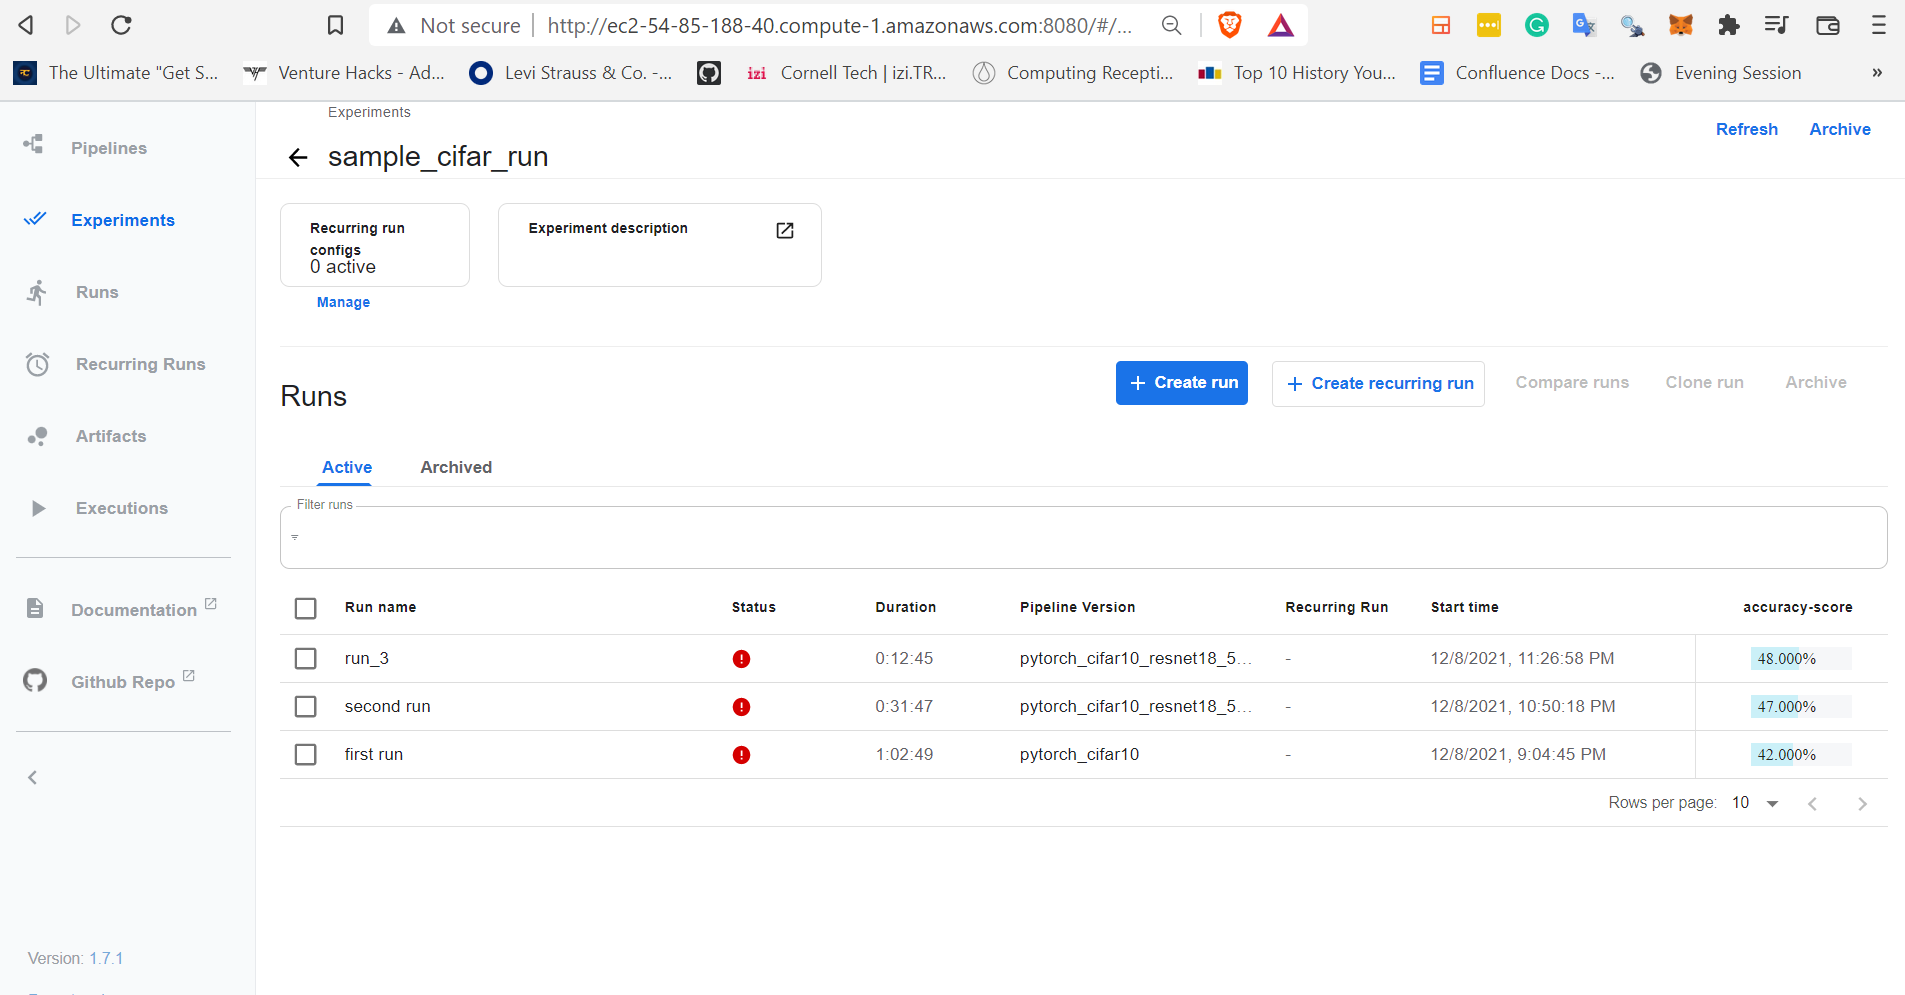This screenshot has width=1905, height=995.
Task: Check the checkbox for first run
Action: 305,754
